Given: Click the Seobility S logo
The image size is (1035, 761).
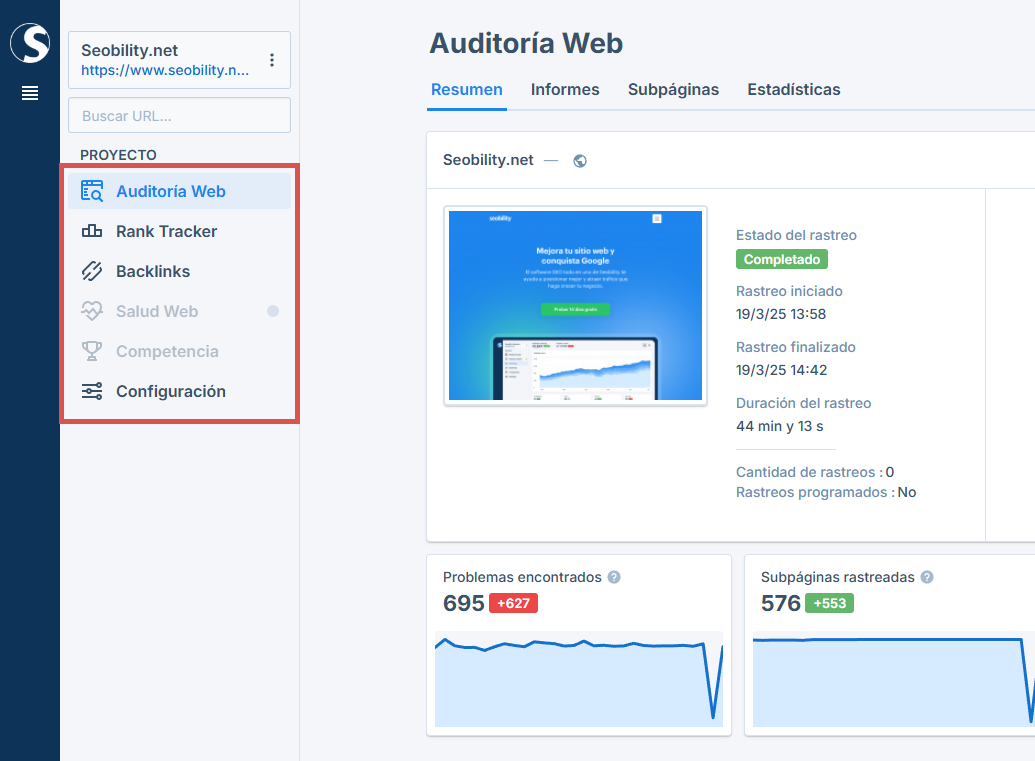Looking at the screenshot, I should tap(30, 43).
